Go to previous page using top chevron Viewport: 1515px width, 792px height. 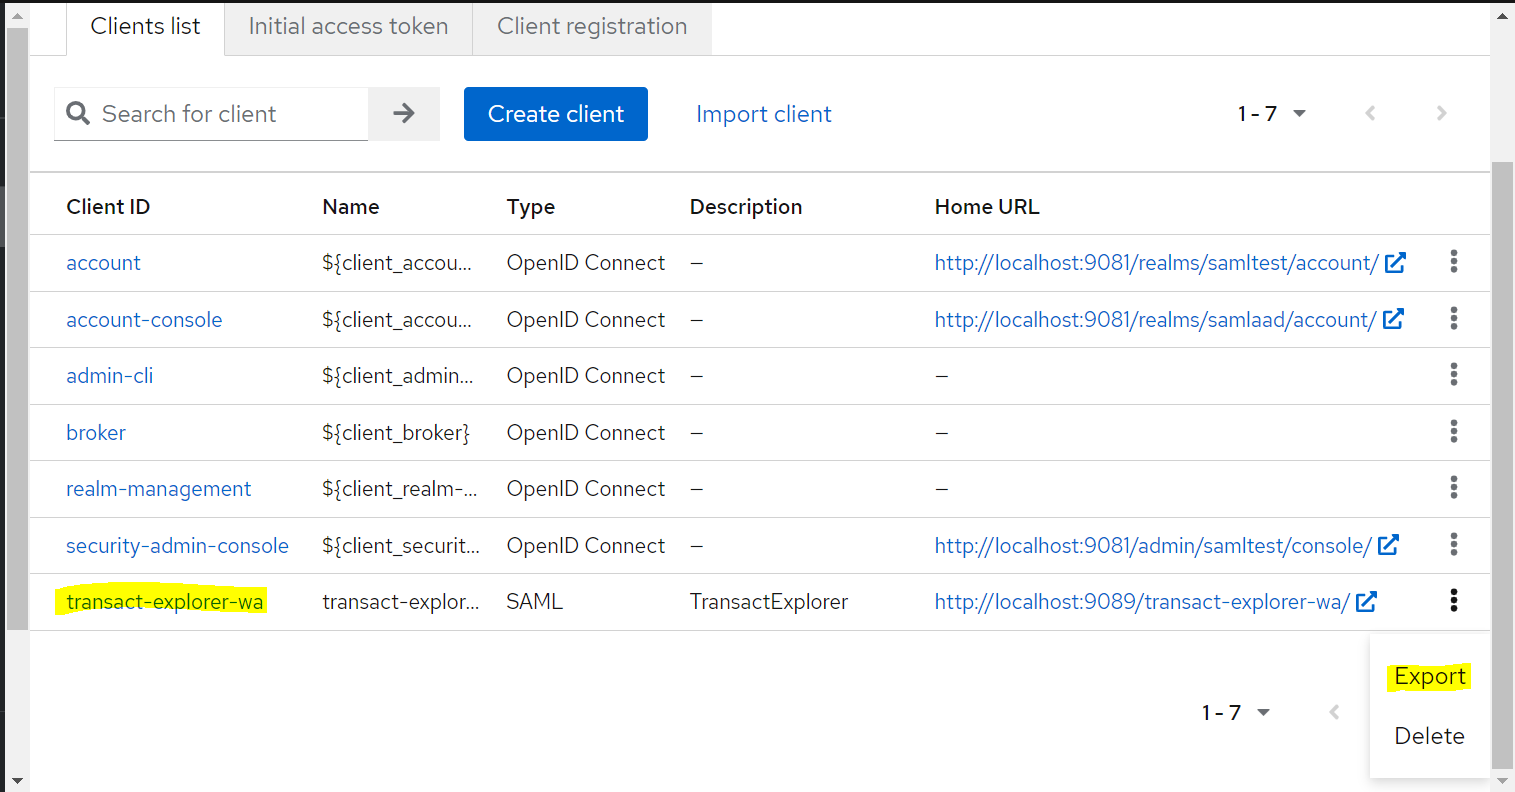tap(1370, 114)
